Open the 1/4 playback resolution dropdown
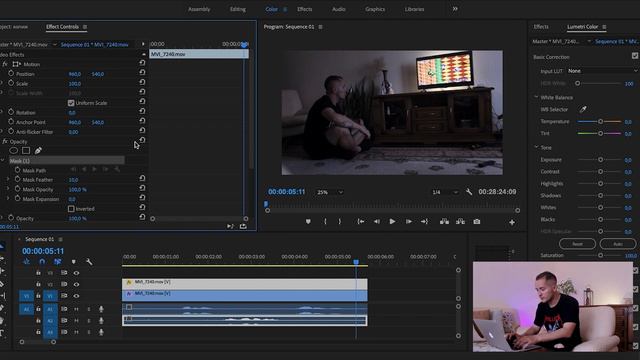Image resolution: width=640 pixels, height=360 pixels. tap(445, 192)
